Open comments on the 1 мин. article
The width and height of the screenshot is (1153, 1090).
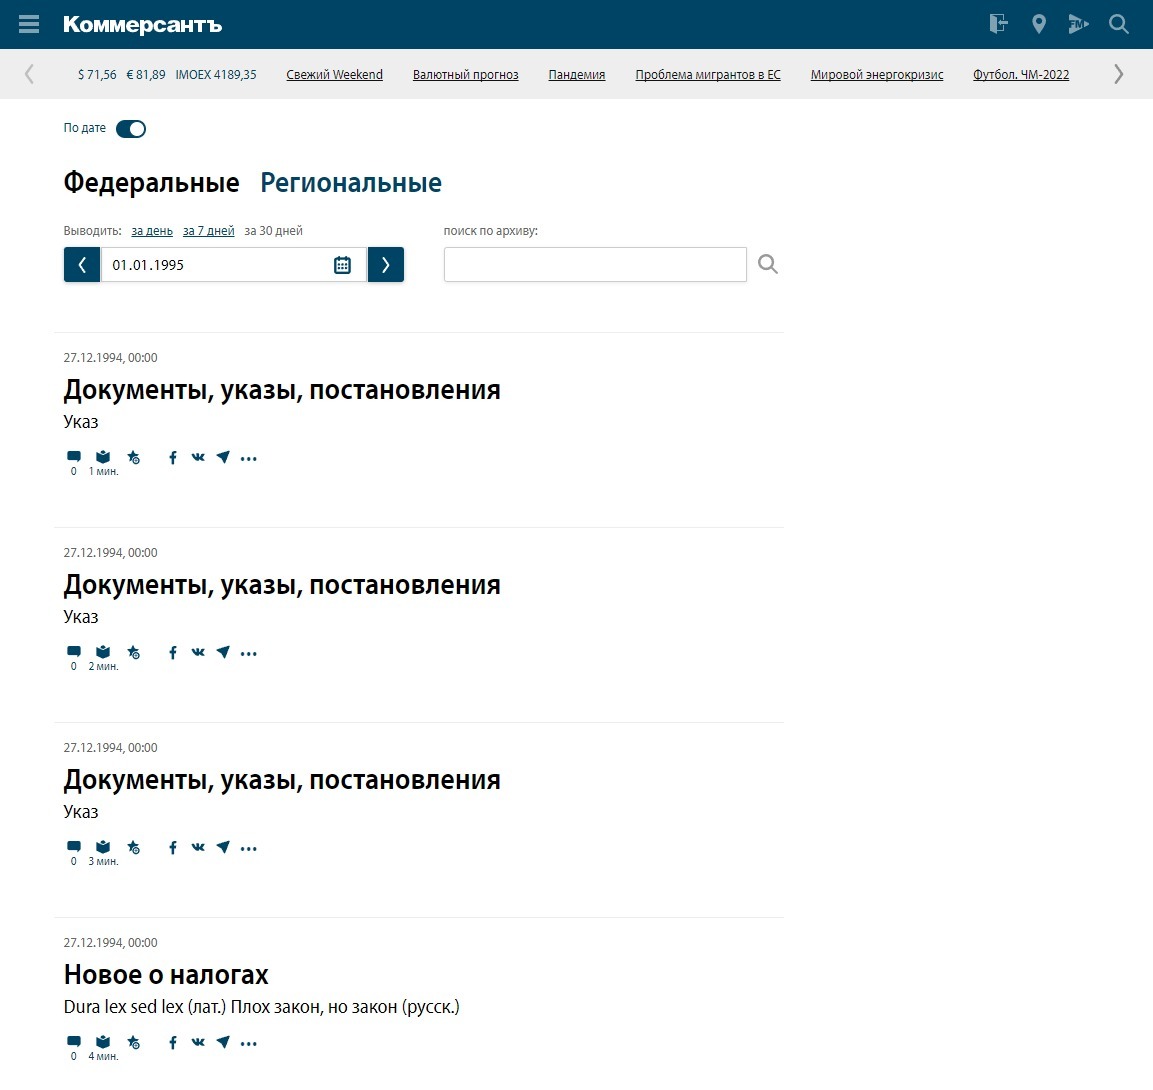[x=74, y=457]
